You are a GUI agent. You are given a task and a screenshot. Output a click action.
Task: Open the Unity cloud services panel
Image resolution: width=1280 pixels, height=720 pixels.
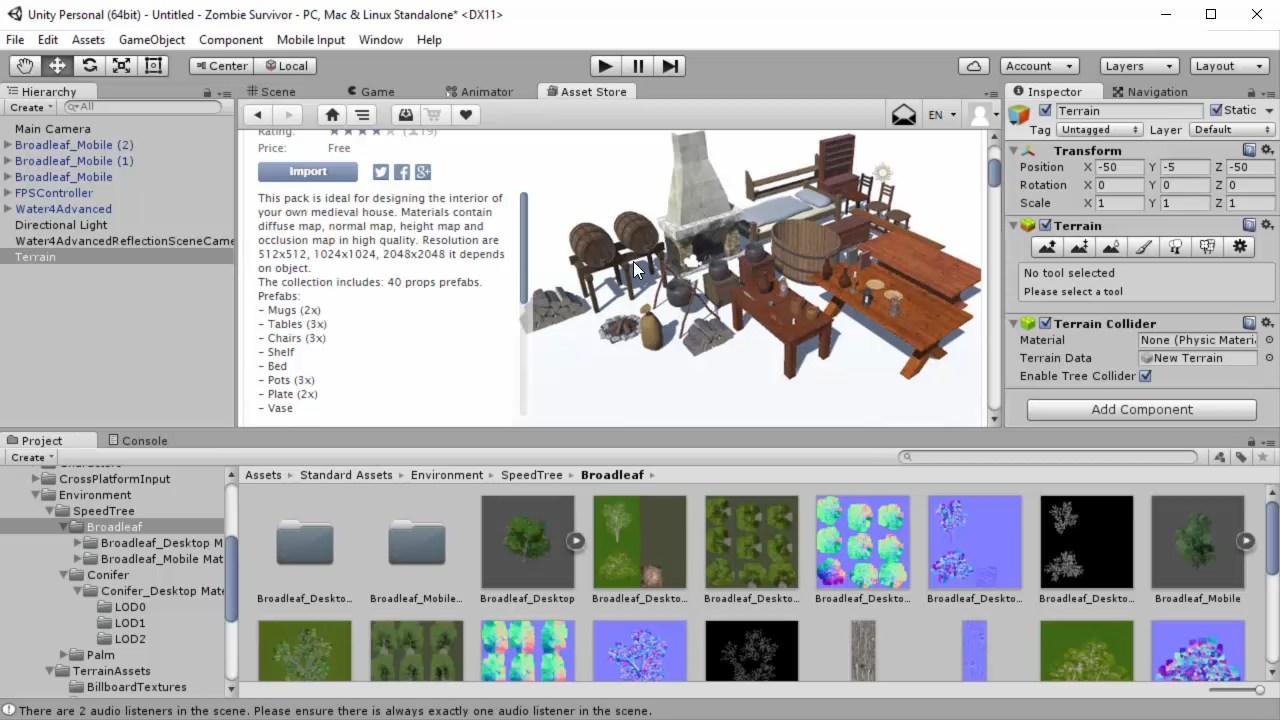[x=974, y=66]
